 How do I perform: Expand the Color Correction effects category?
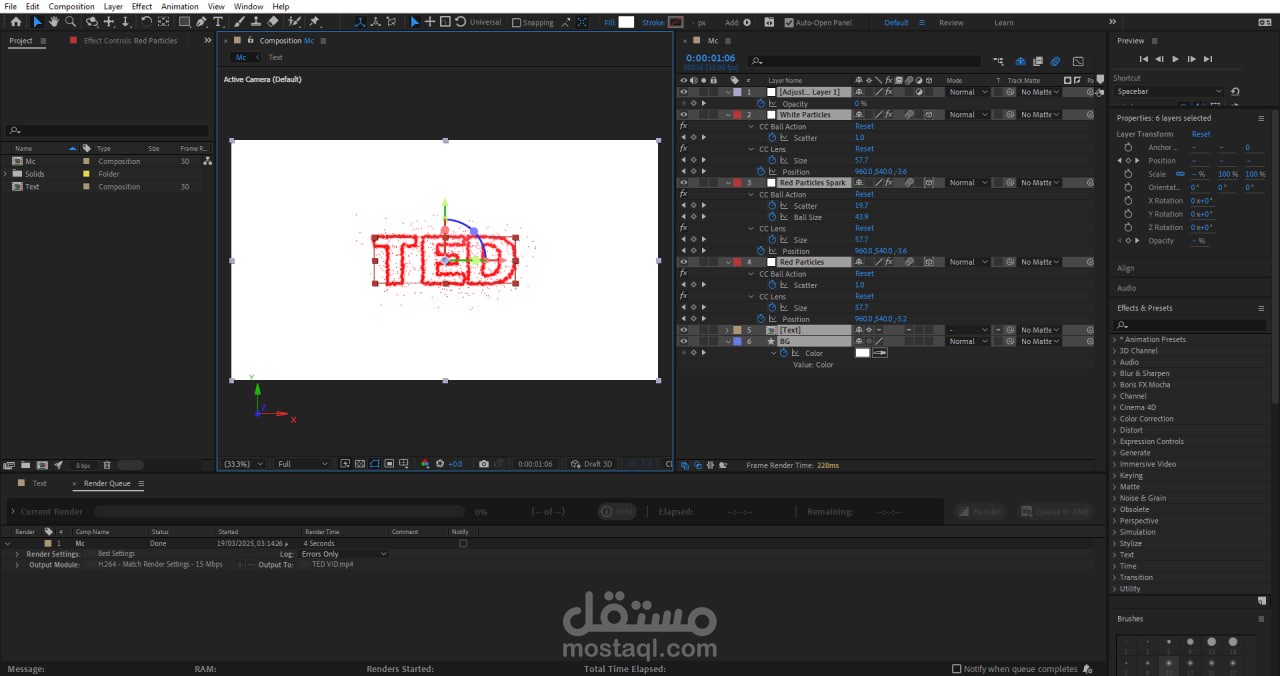[x=1115, y=419]
